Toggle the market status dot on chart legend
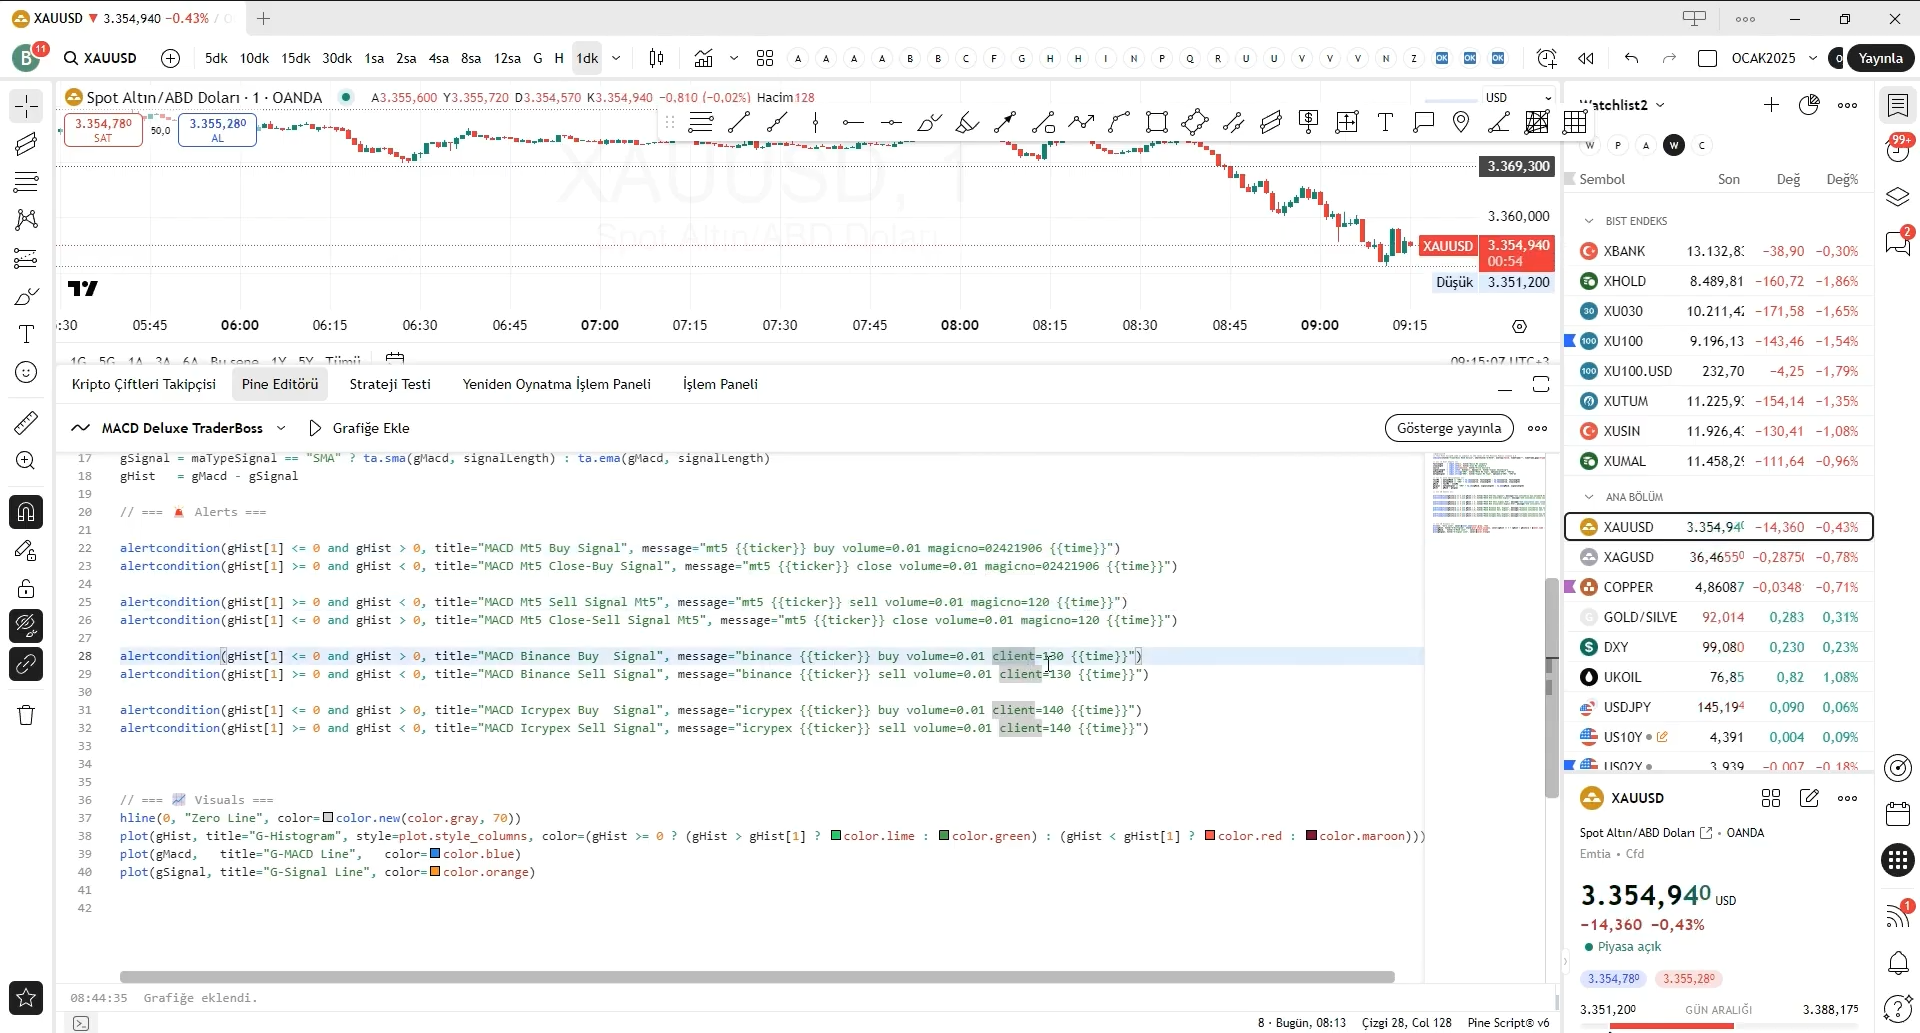 [x=346, y=97]
